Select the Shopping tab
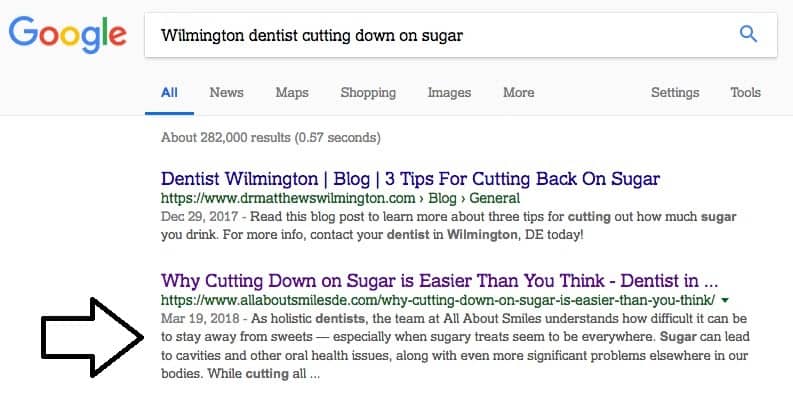 tap(368, 93)
